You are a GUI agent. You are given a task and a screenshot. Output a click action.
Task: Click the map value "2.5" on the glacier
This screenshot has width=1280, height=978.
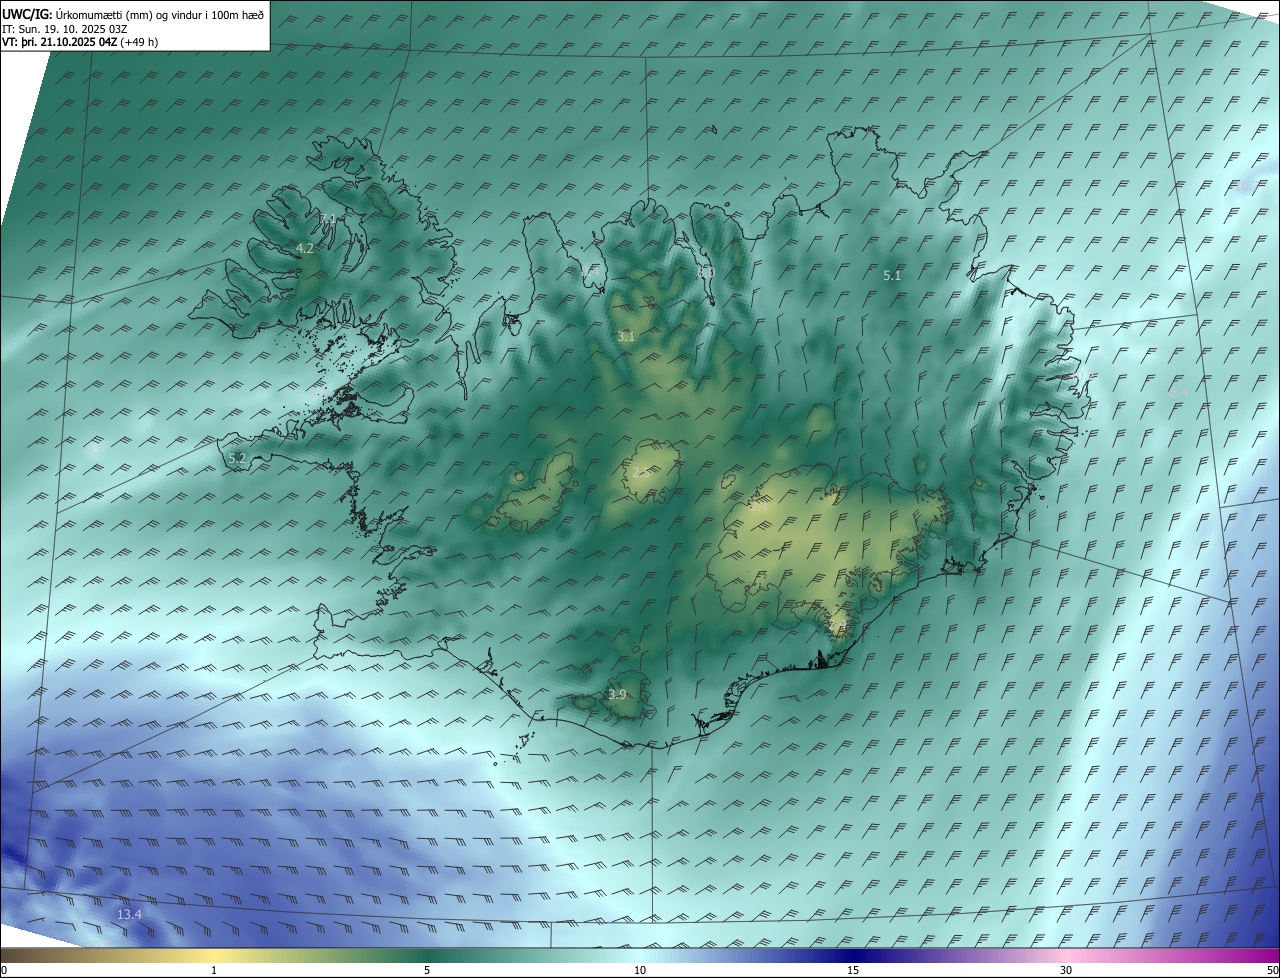pyautogui.click(x=641, y=472)
